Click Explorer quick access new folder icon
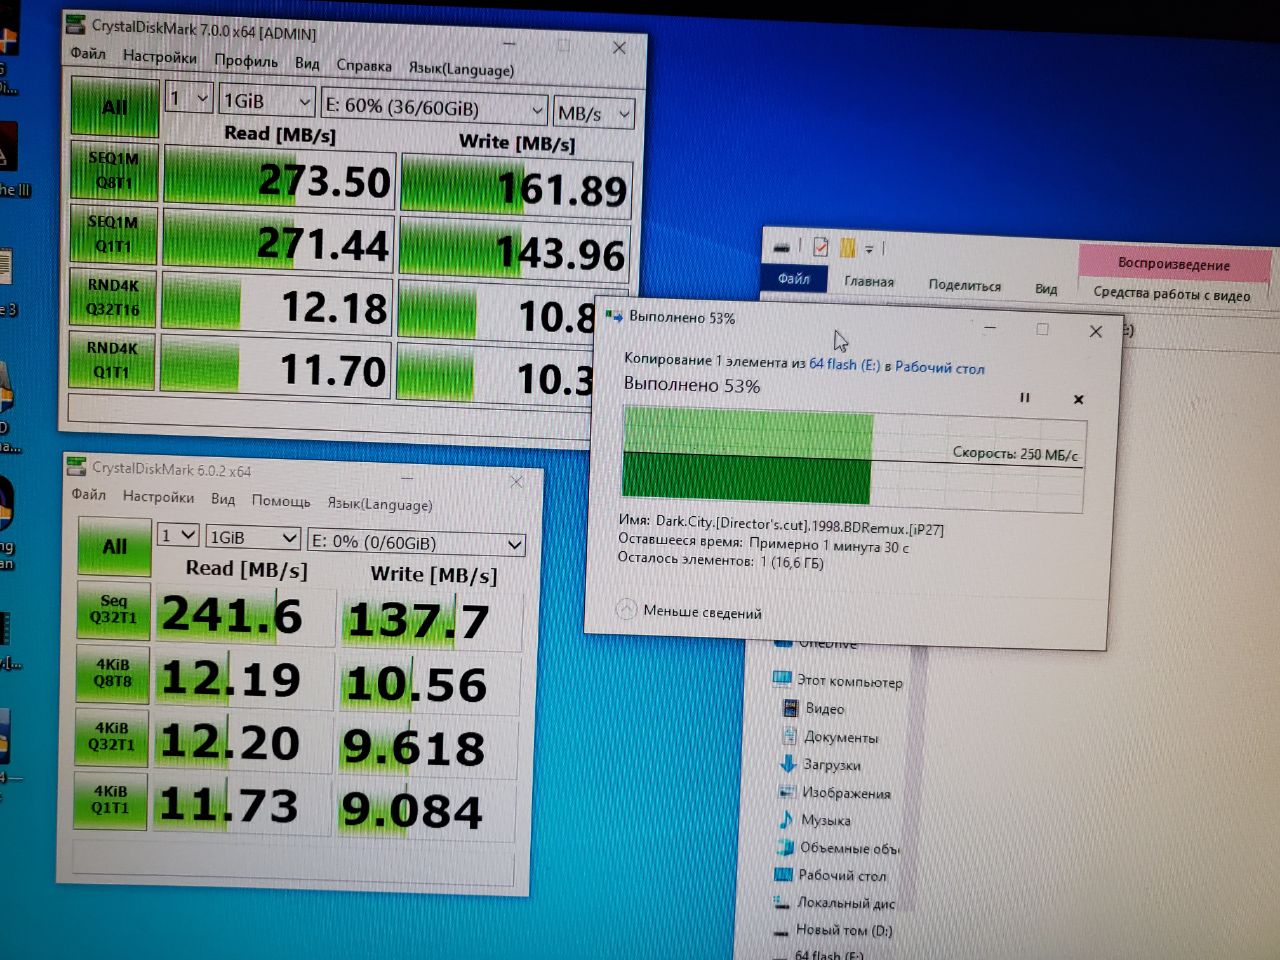The width and height of the screenshot is (1280, 960). coord(847,247)
